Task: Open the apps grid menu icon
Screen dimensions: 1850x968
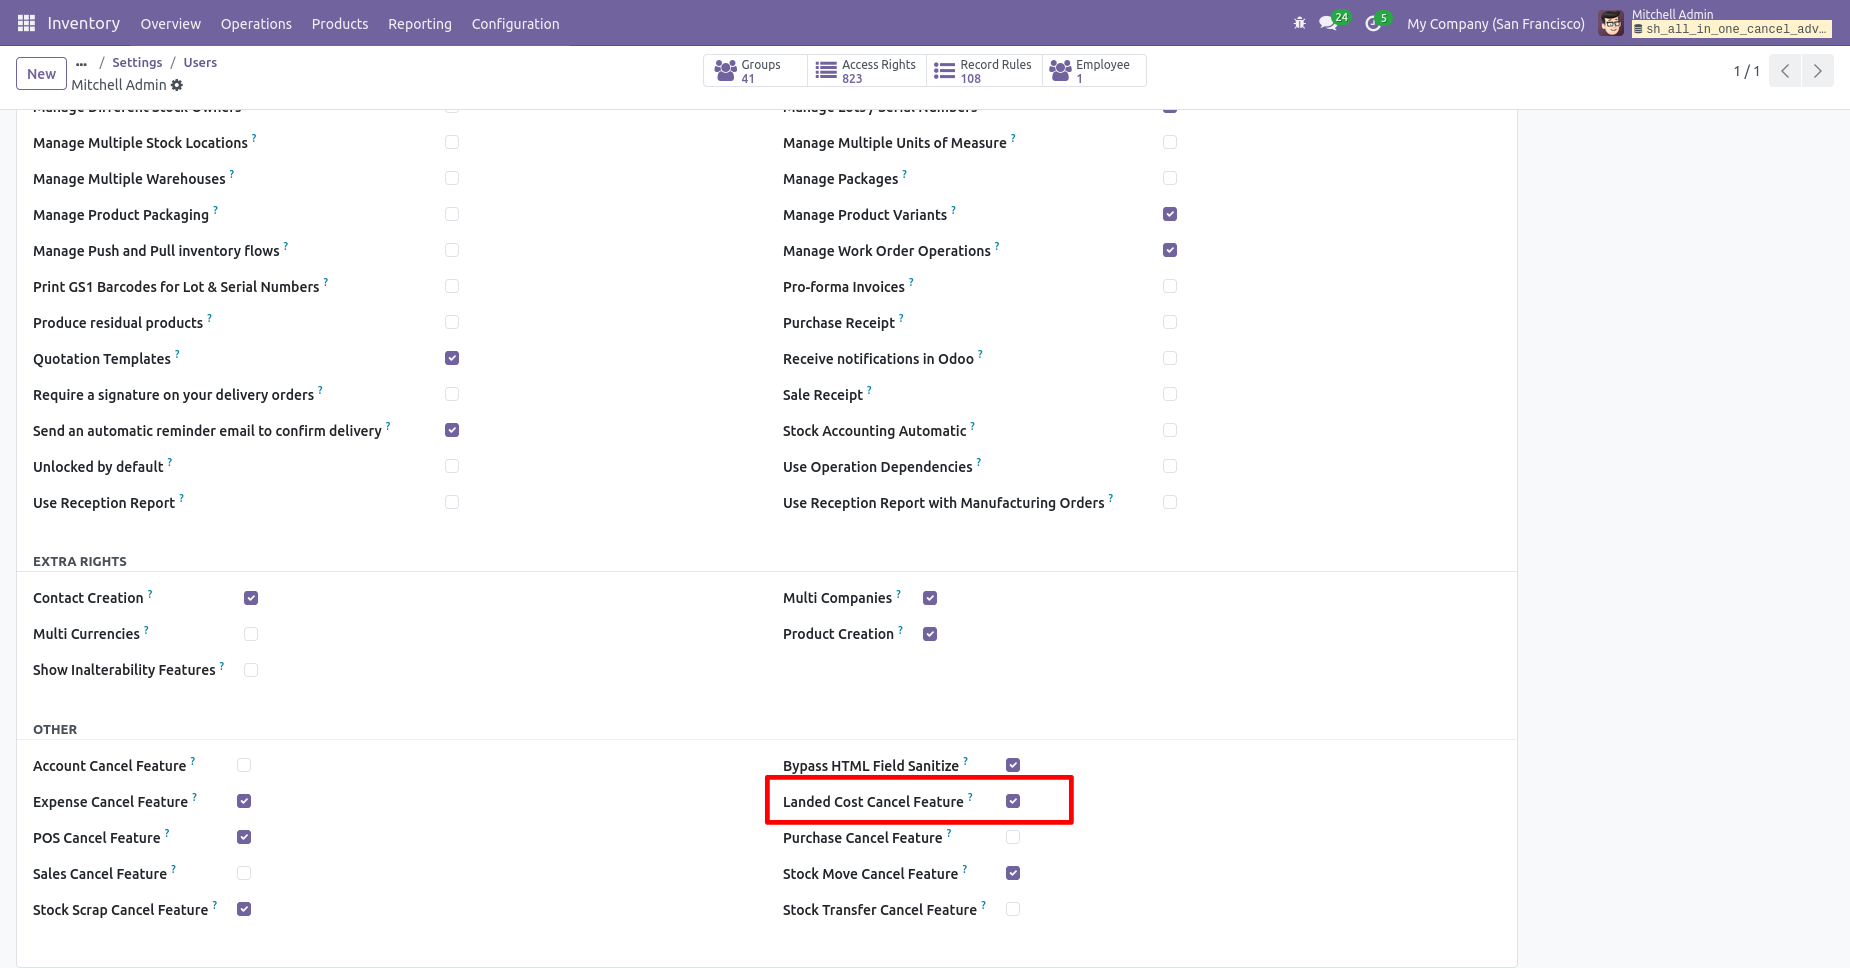Action: [26, 23]
